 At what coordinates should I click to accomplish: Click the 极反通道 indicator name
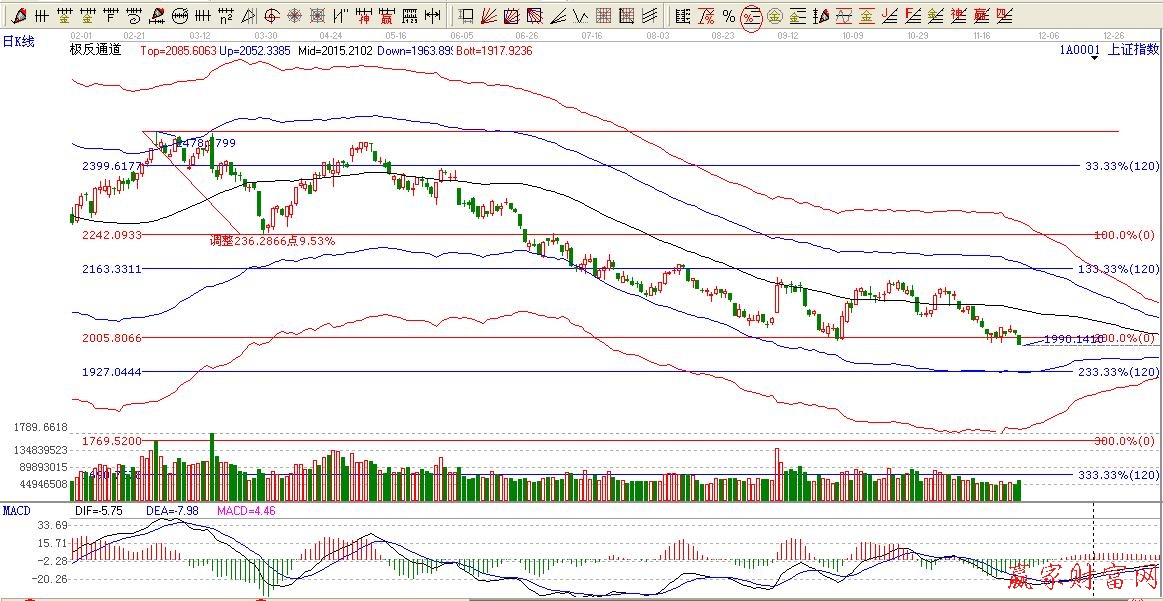(x=95, y=50)
